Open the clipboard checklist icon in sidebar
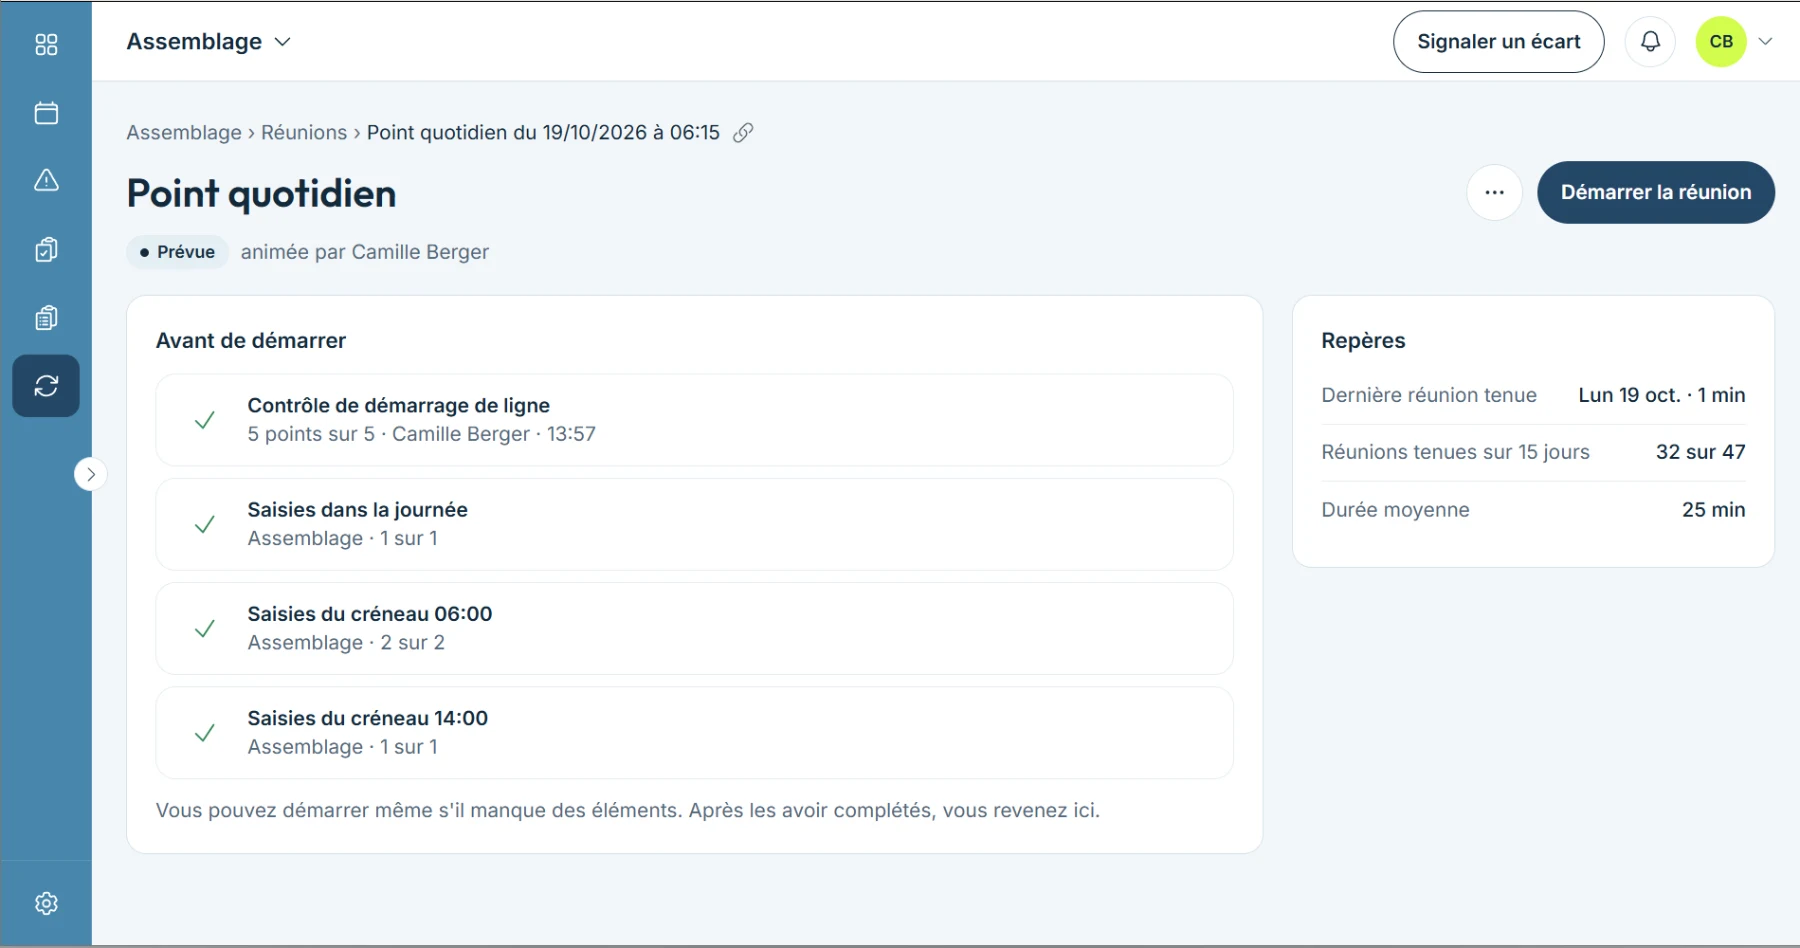This screenshot has height=948, width=1800. [46, 249]
